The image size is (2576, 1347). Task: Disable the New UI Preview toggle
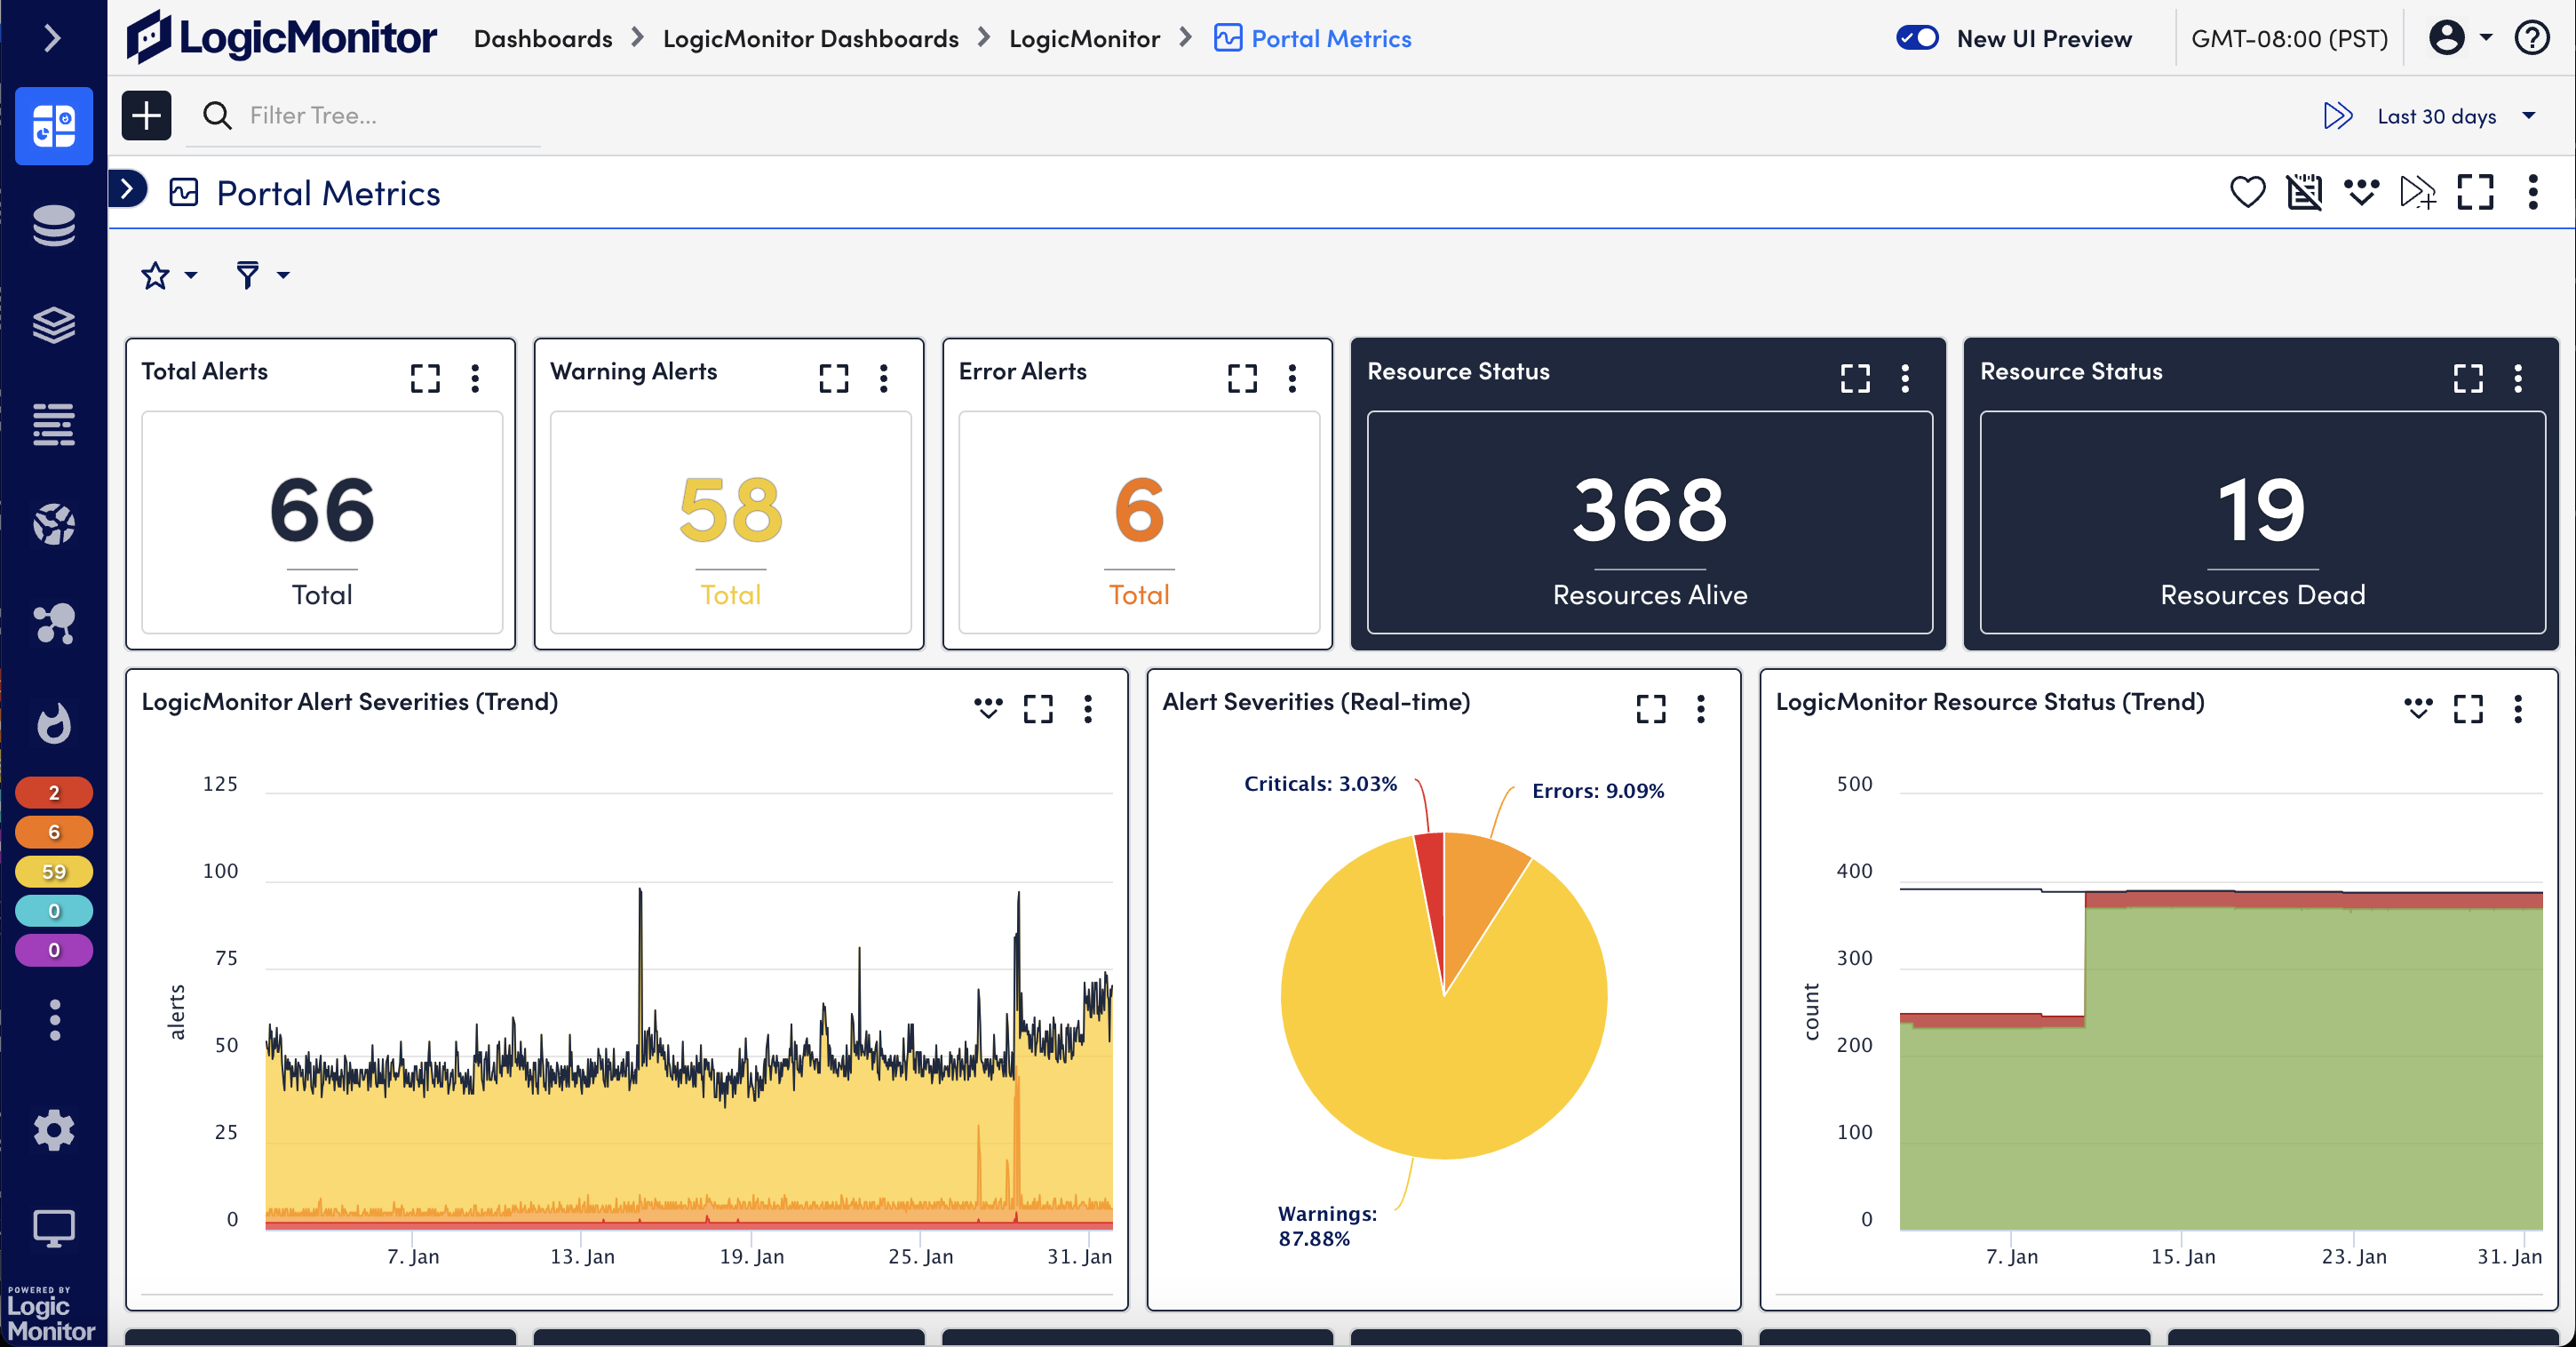tap(1918, 37)
